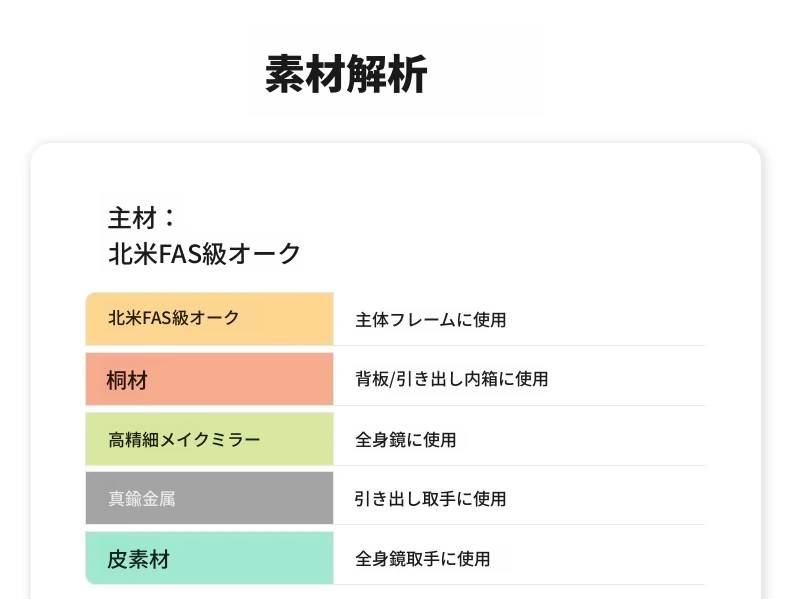Click the gray 真鍮金属 cell
This screenshot has height=599, width=790.
click(x=210, y=498)
